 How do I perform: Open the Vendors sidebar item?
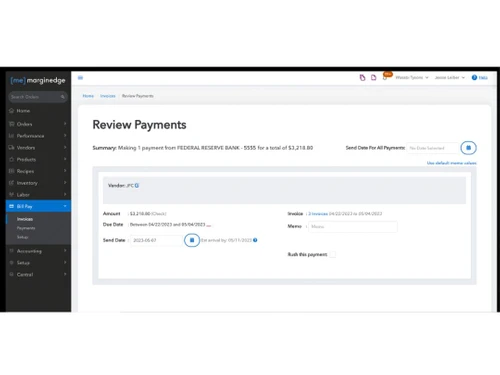(26, 148)
